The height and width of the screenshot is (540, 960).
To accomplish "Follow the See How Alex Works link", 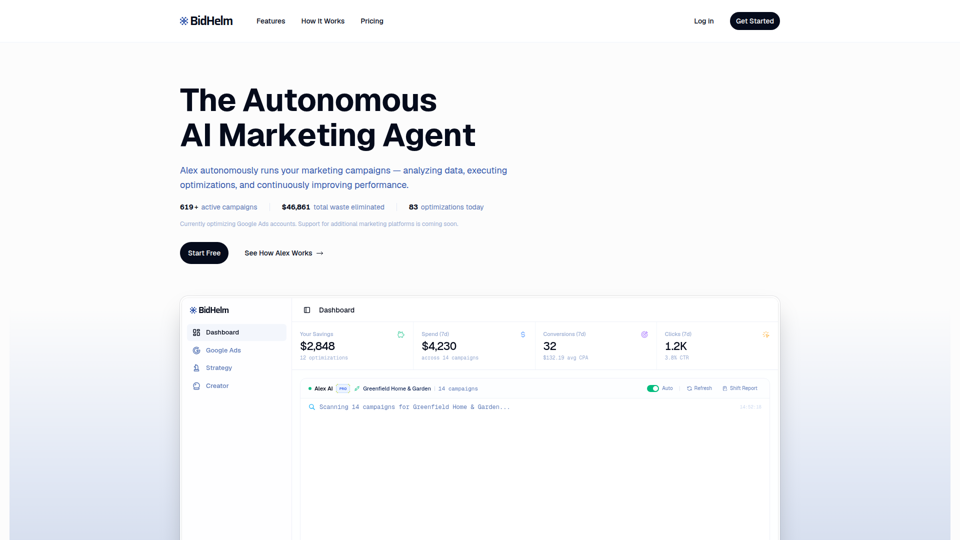I will point(283,253).
